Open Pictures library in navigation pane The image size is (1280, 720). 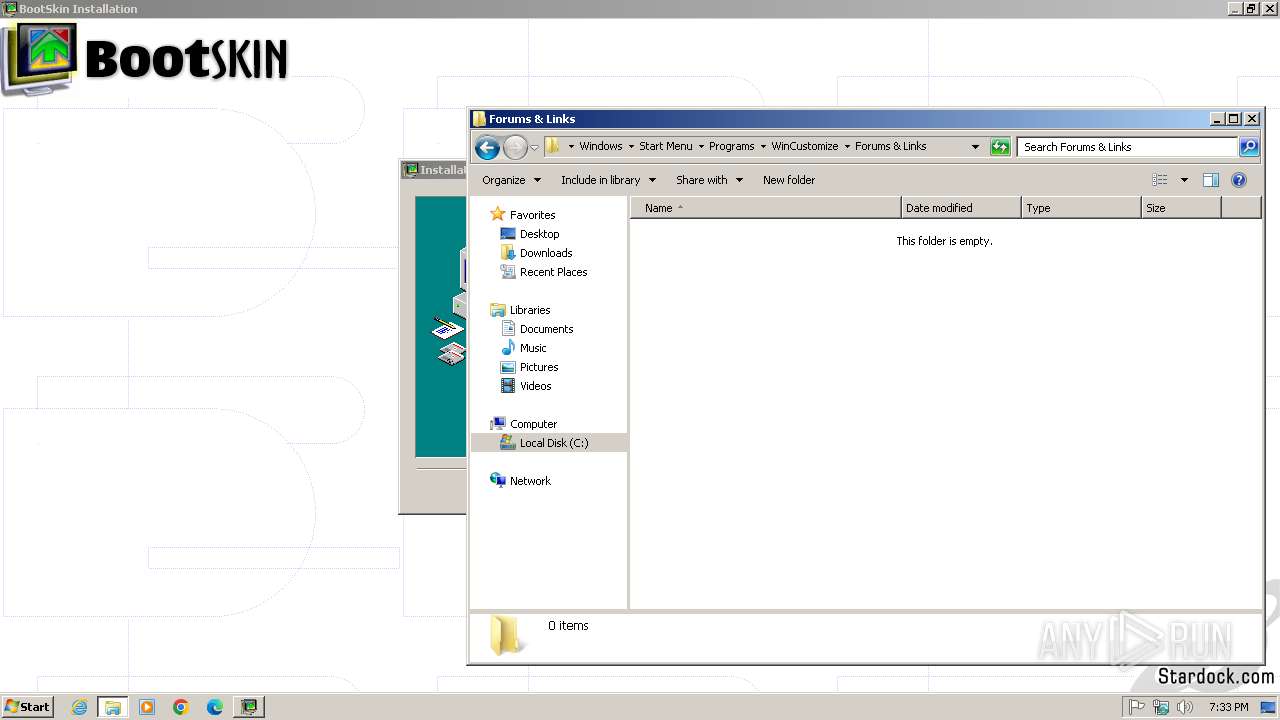click(539, 367)
